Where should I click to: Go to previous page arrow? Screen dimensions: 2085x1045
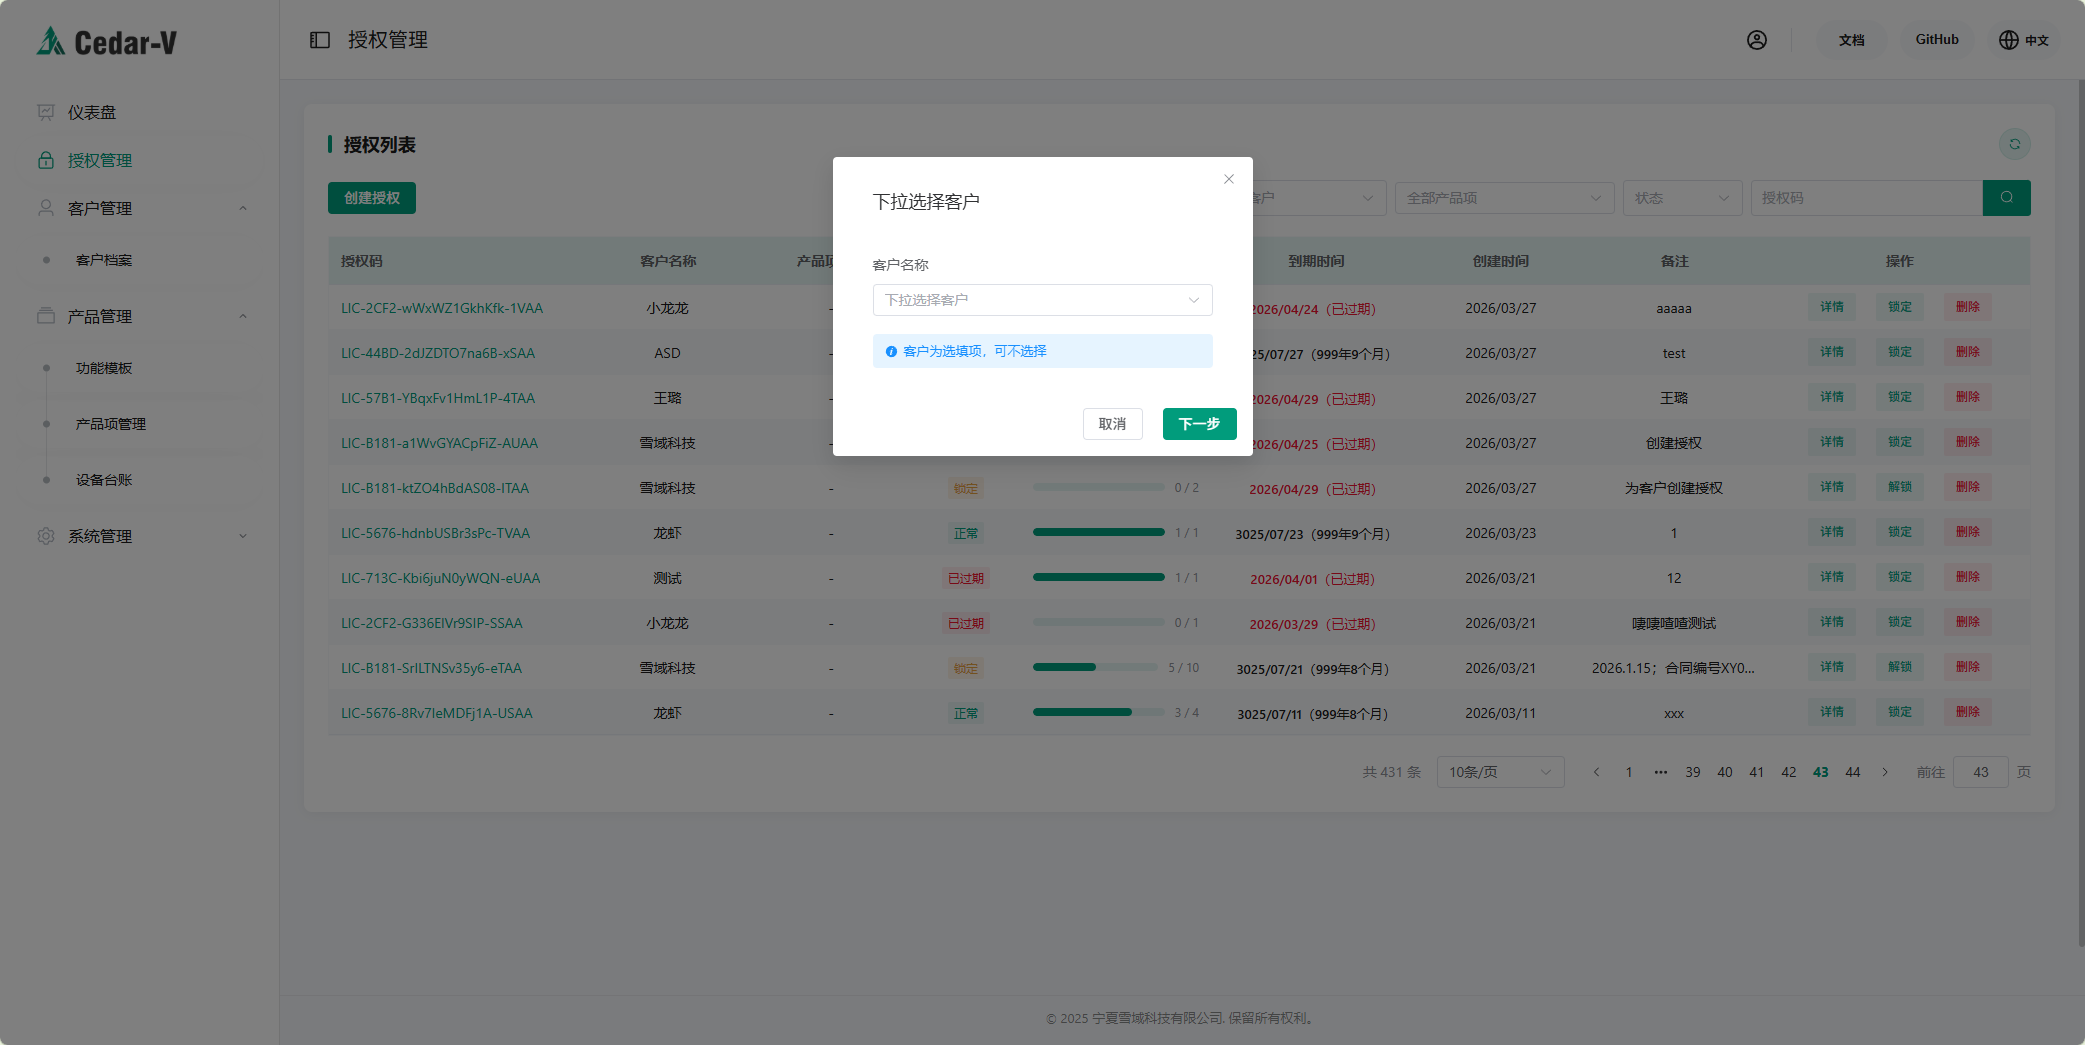click(x=1597, y=772)
